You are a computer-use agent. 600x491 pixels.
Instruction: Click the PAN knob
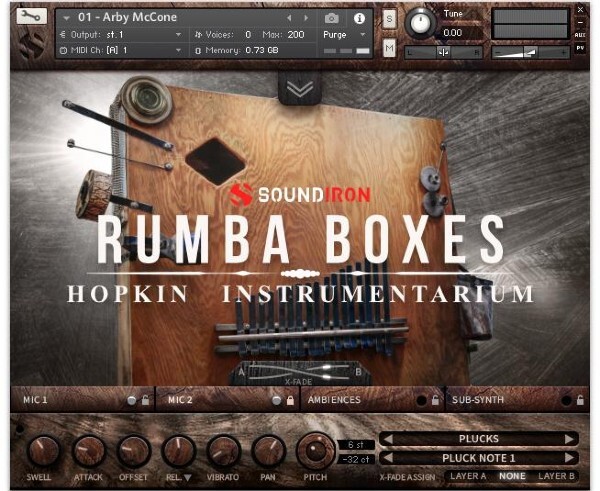[x=268, y=452]
